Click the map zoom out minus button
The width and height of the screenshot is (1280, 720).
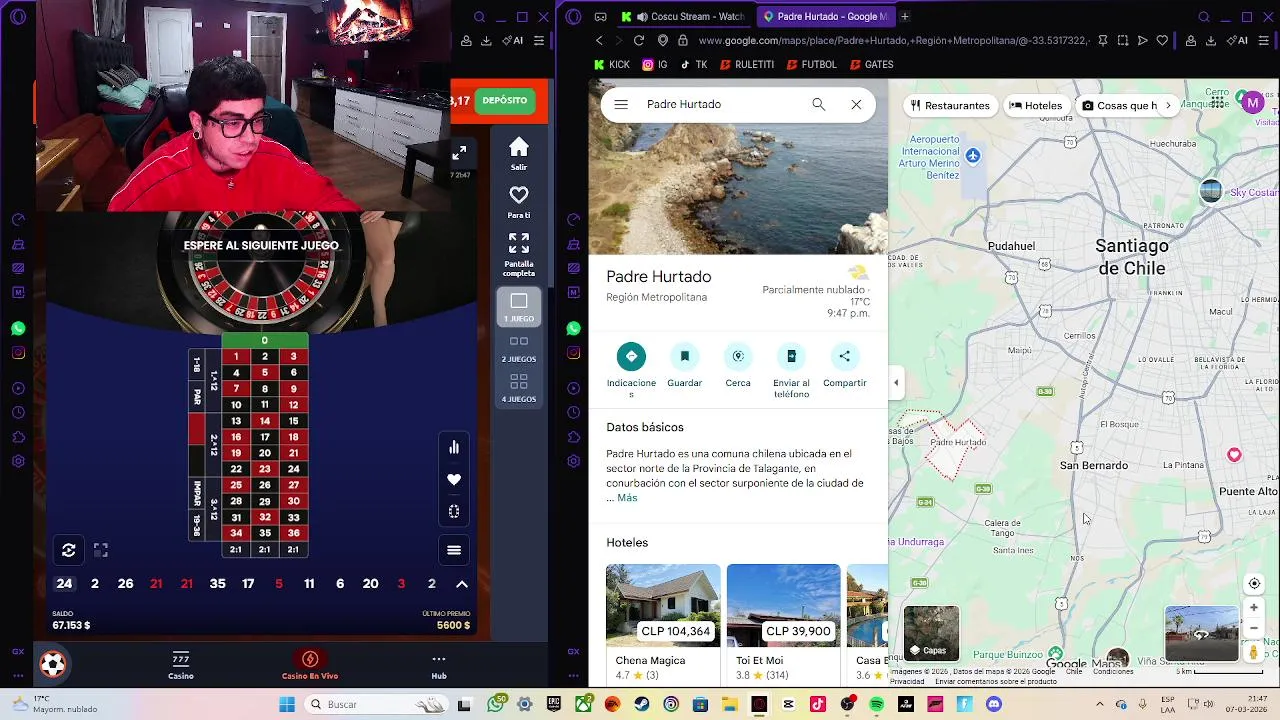pos(1254,628)
